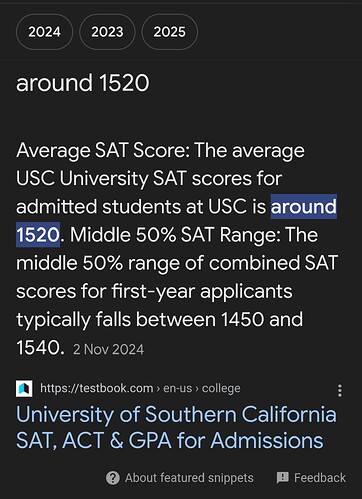
Task: Click the https://testbook.com URL text
Action: 96,388
